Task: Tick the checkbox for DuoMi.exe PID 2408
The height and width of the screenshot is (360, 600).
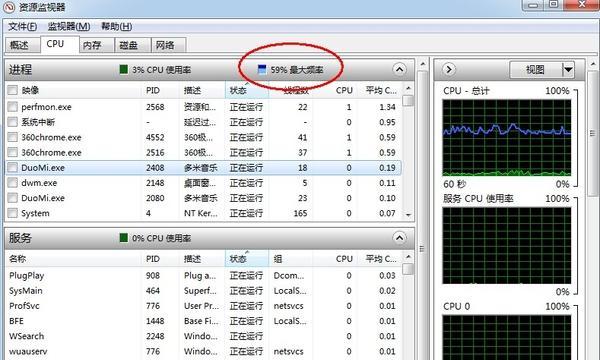Action: coord(13,168)
